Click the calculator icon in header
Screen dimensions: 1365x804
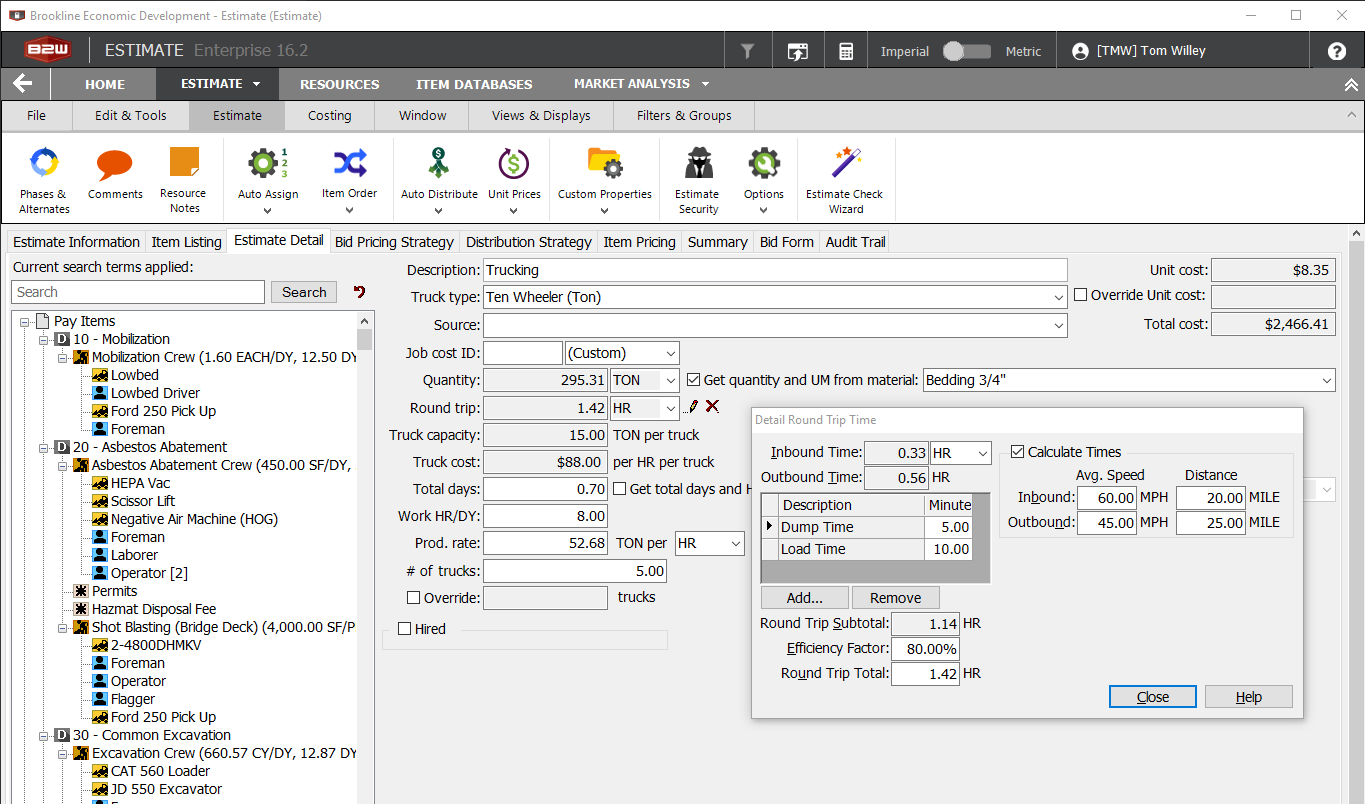tap(846, 51)
